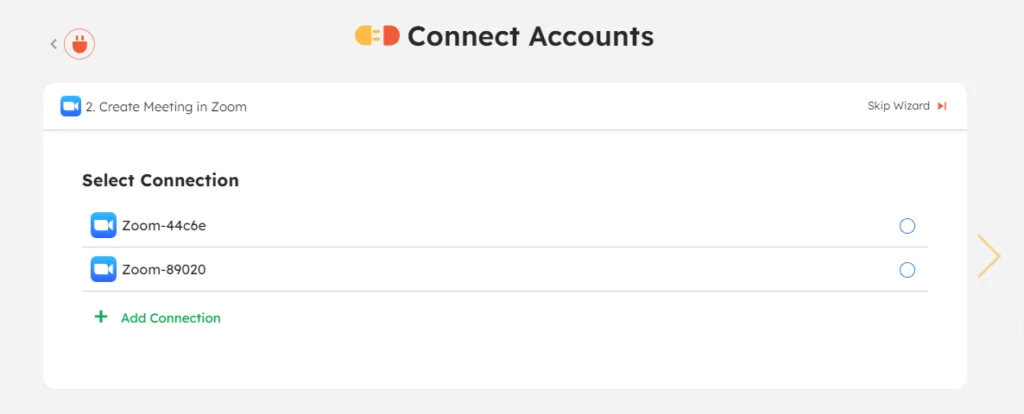Go to next step with the yellow arrow
The width and height of the screenshot is (1024, 414).
(988, 256)
